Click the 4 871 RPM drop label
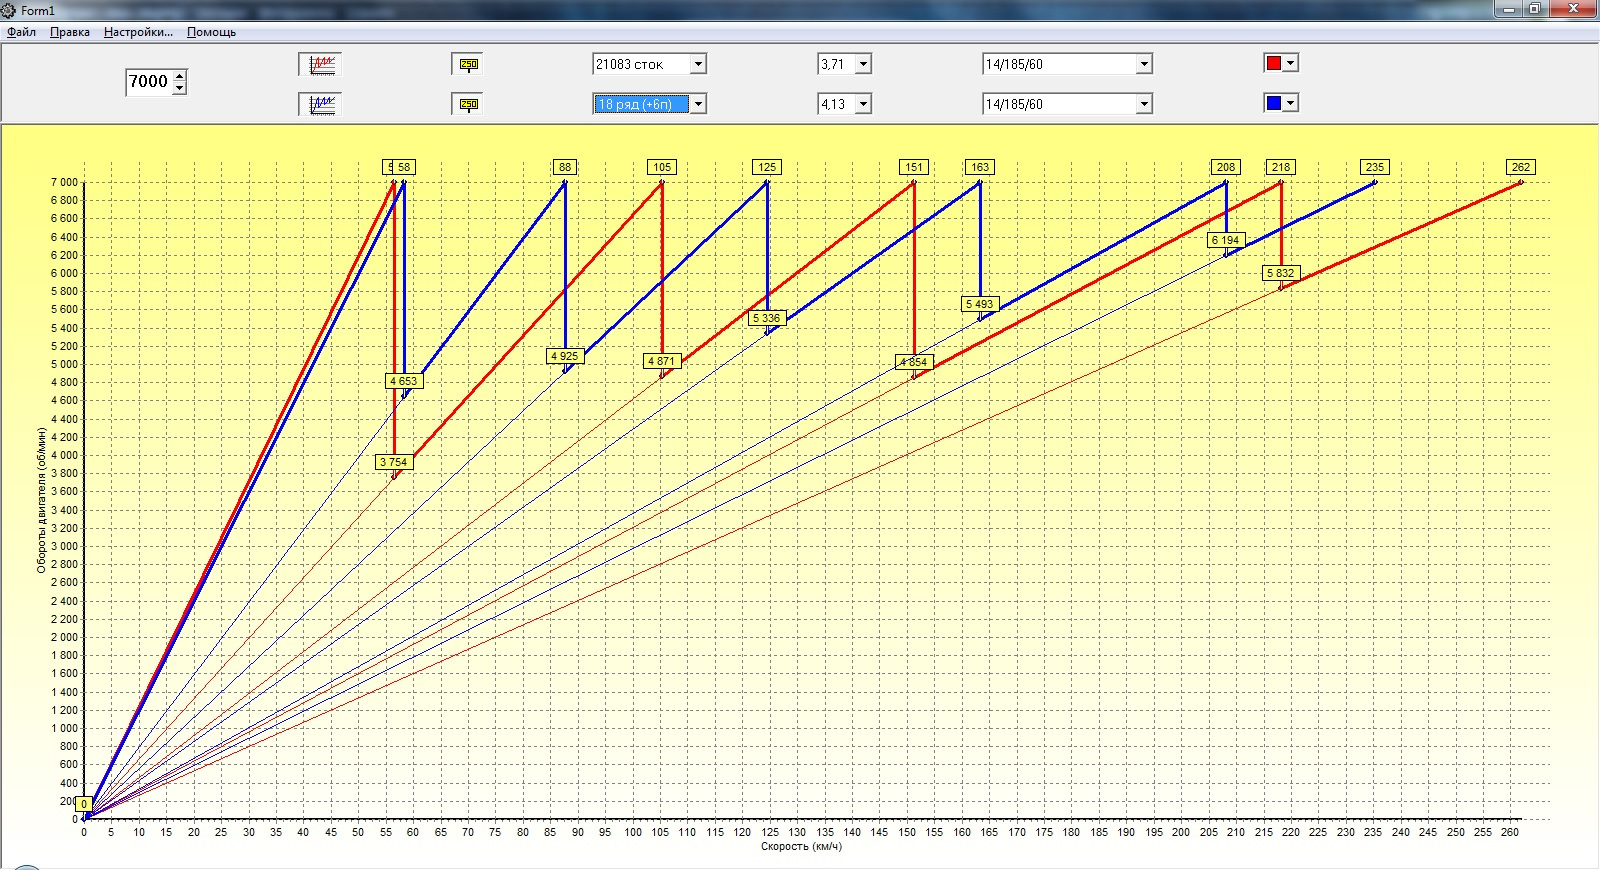This screenshot has width=1600, height=870. coord(662,361)
